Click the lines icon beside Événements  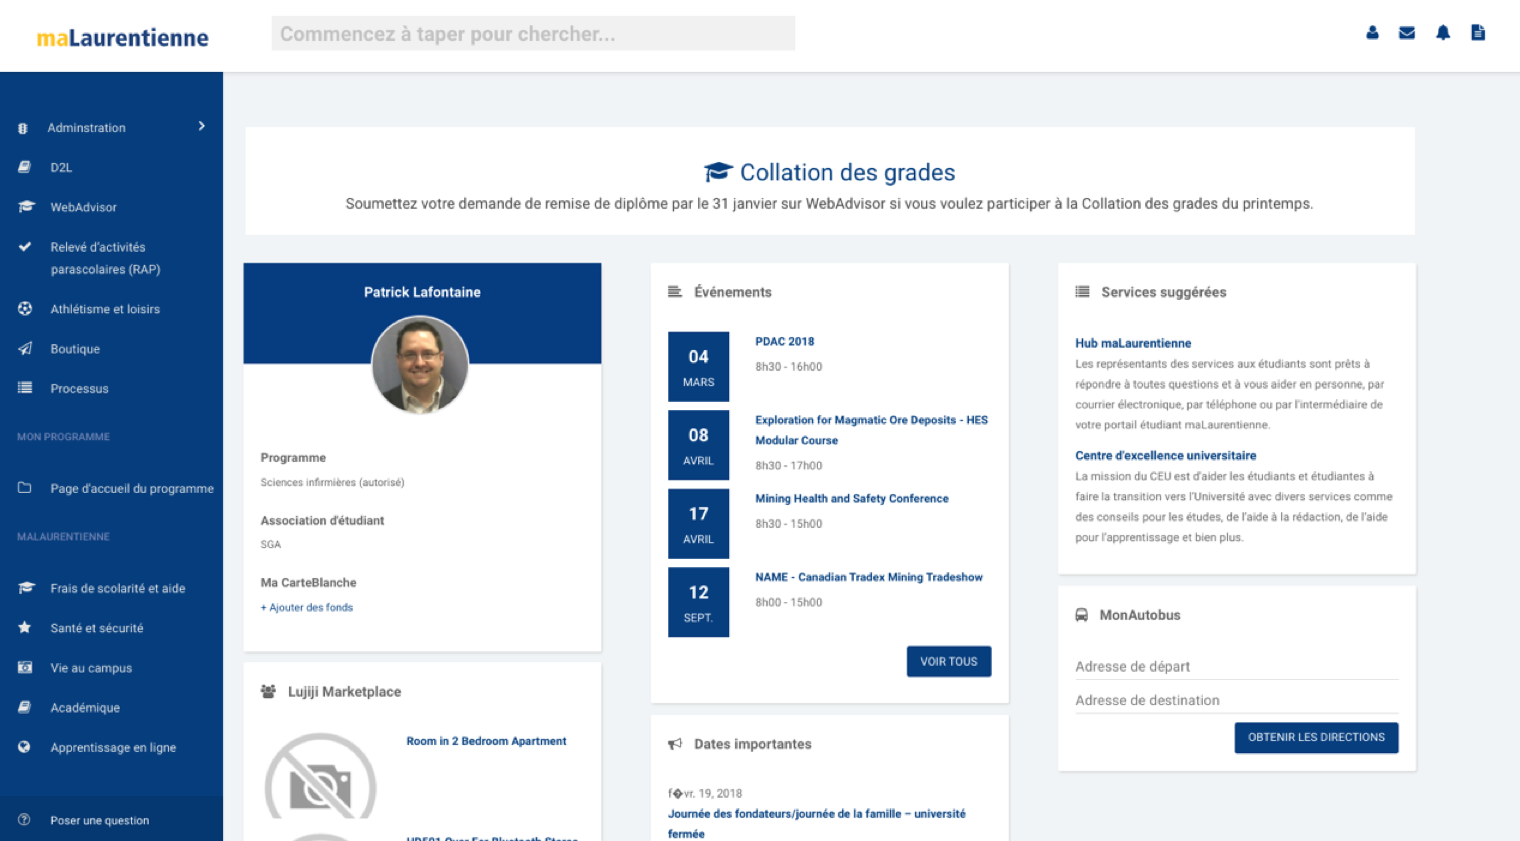[675, 292]
